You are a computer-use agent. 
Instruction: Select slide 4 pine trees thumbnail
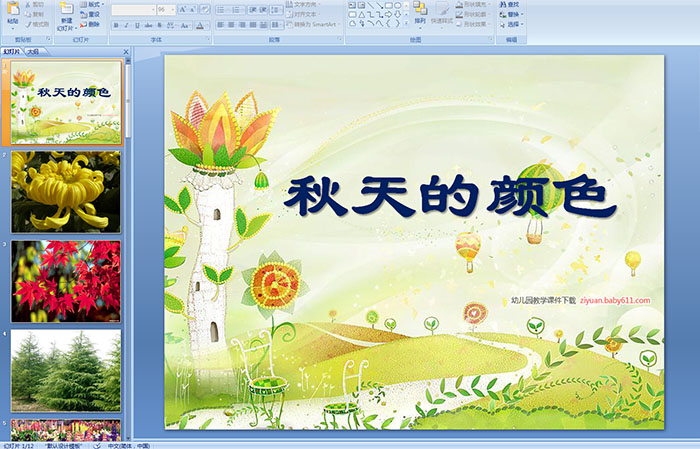click(x=66, y=370)
